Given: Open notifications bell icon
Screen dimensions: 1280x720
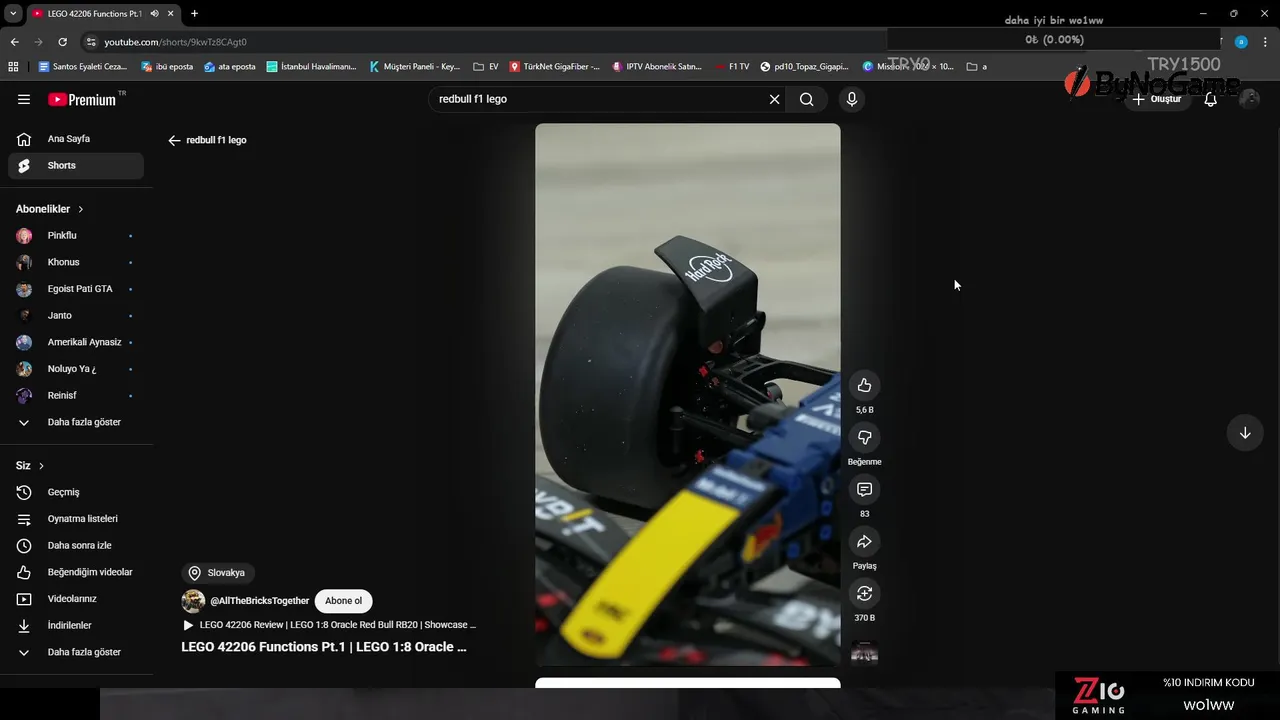Looking at the screenshot, I should click(1210, 99).
